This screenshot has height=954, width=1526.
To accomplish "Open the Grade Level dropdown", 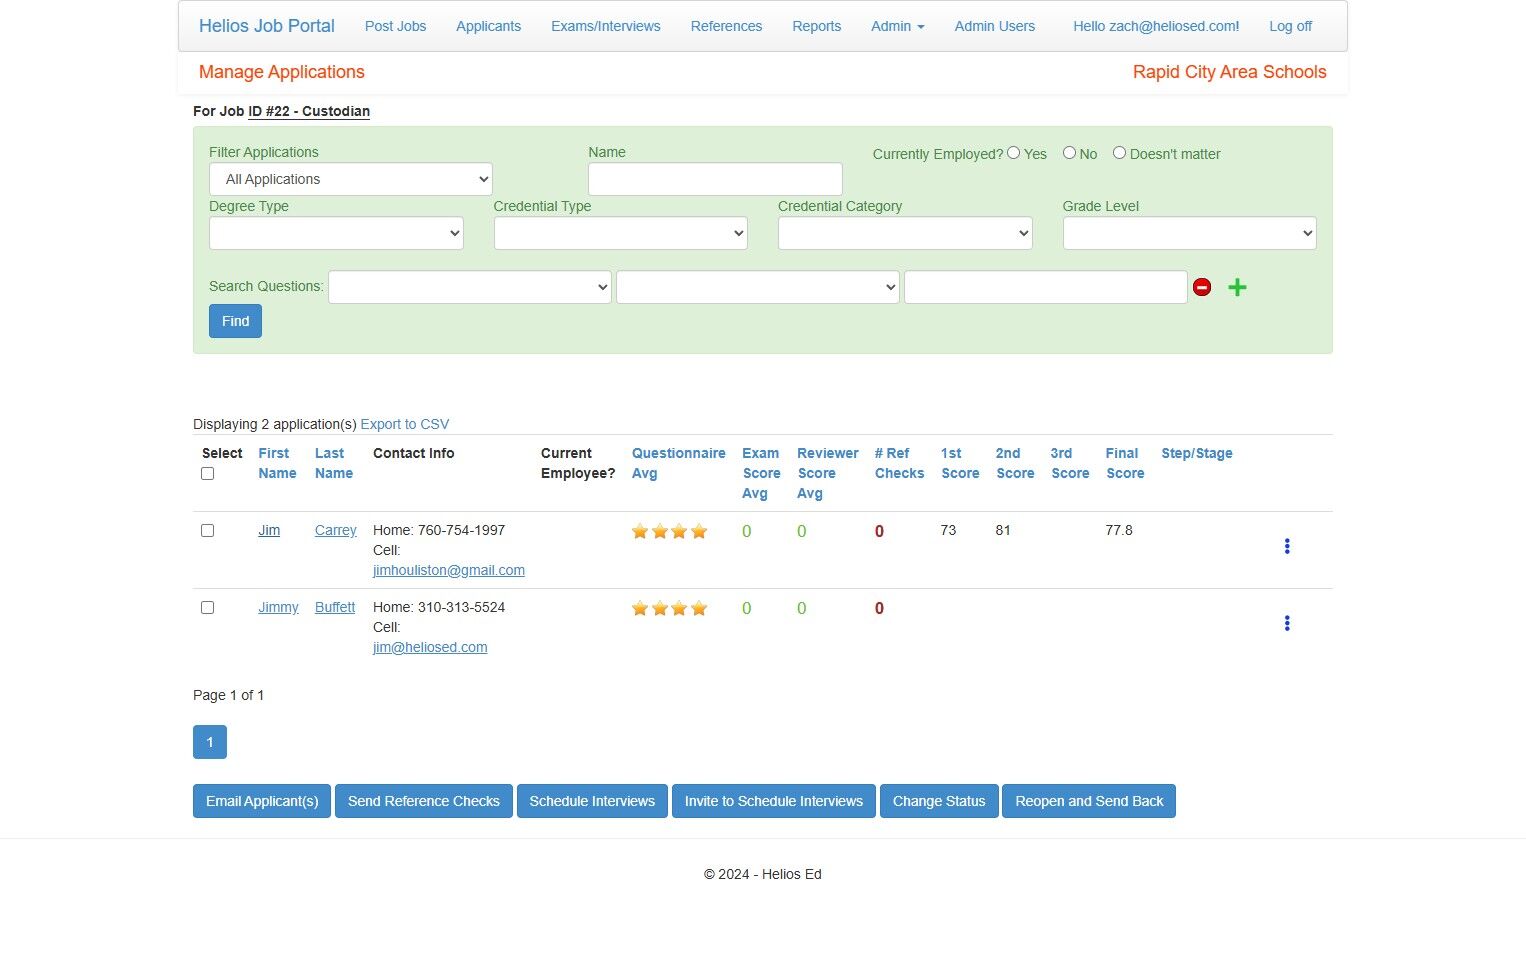I will (x=1190, y=233).
